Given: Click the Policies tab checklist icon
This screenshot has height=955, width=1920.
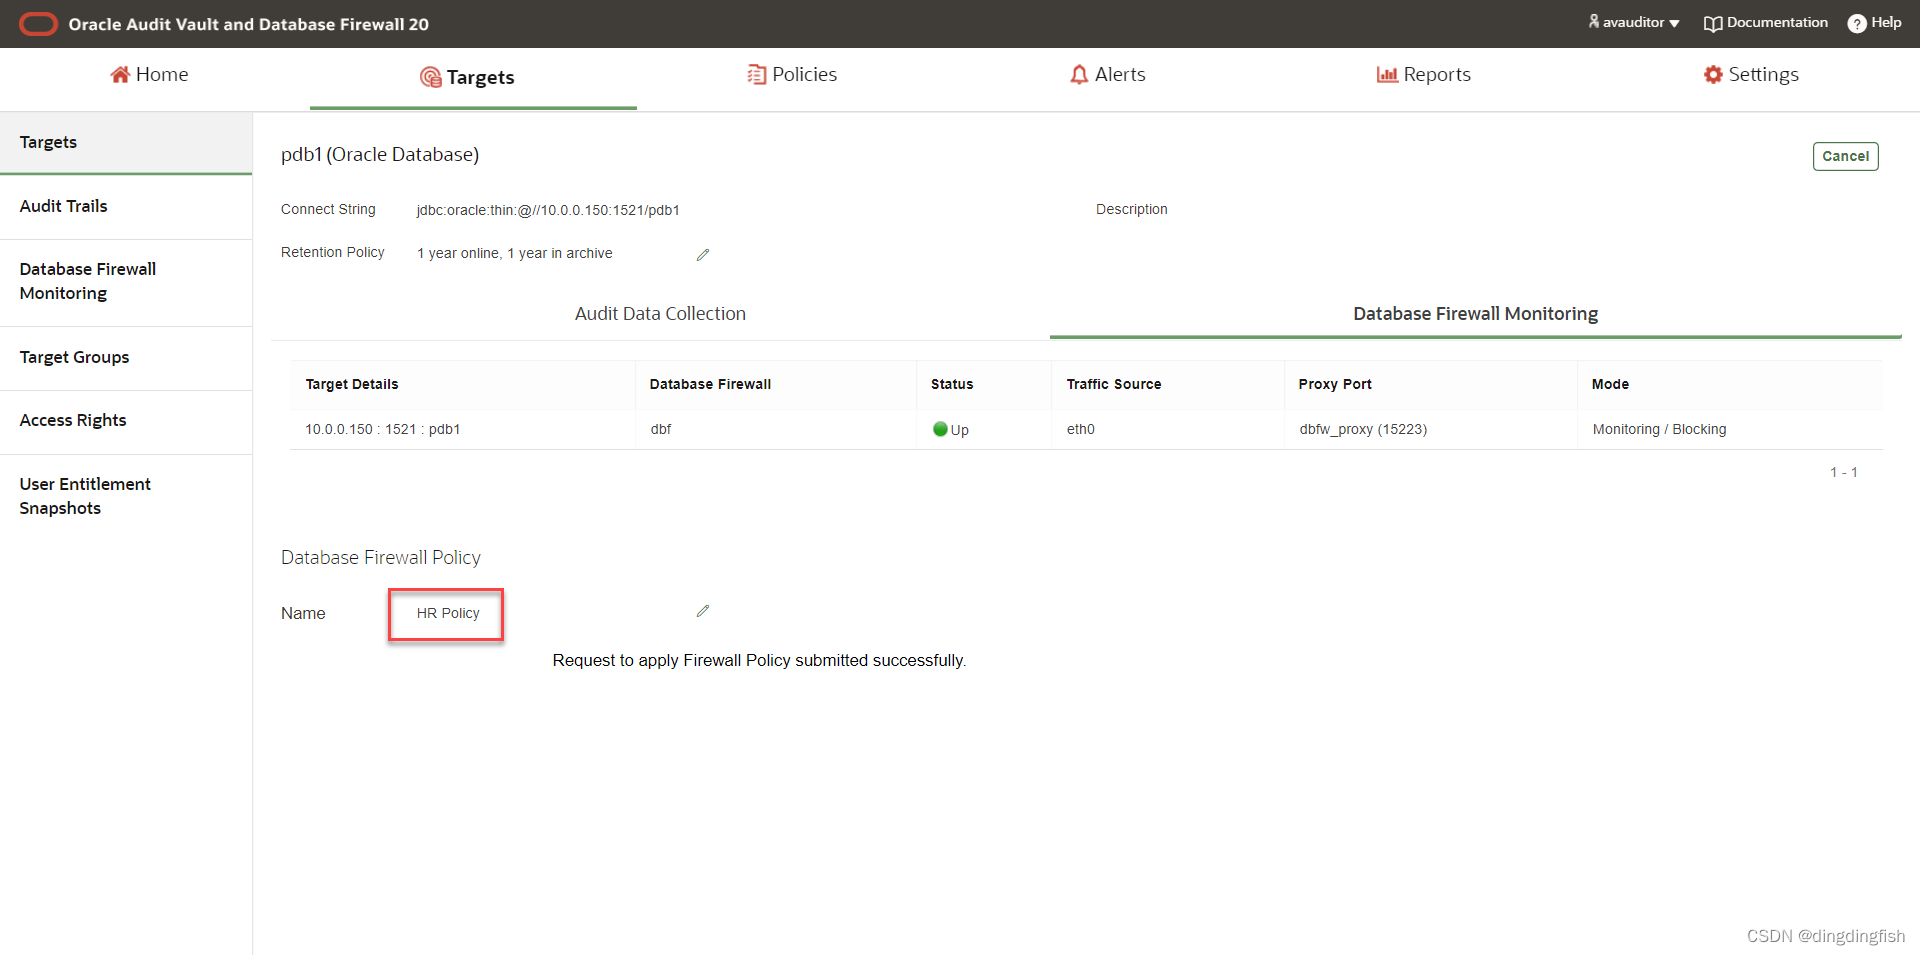Looking at the screenshot, I should [757, 75].
